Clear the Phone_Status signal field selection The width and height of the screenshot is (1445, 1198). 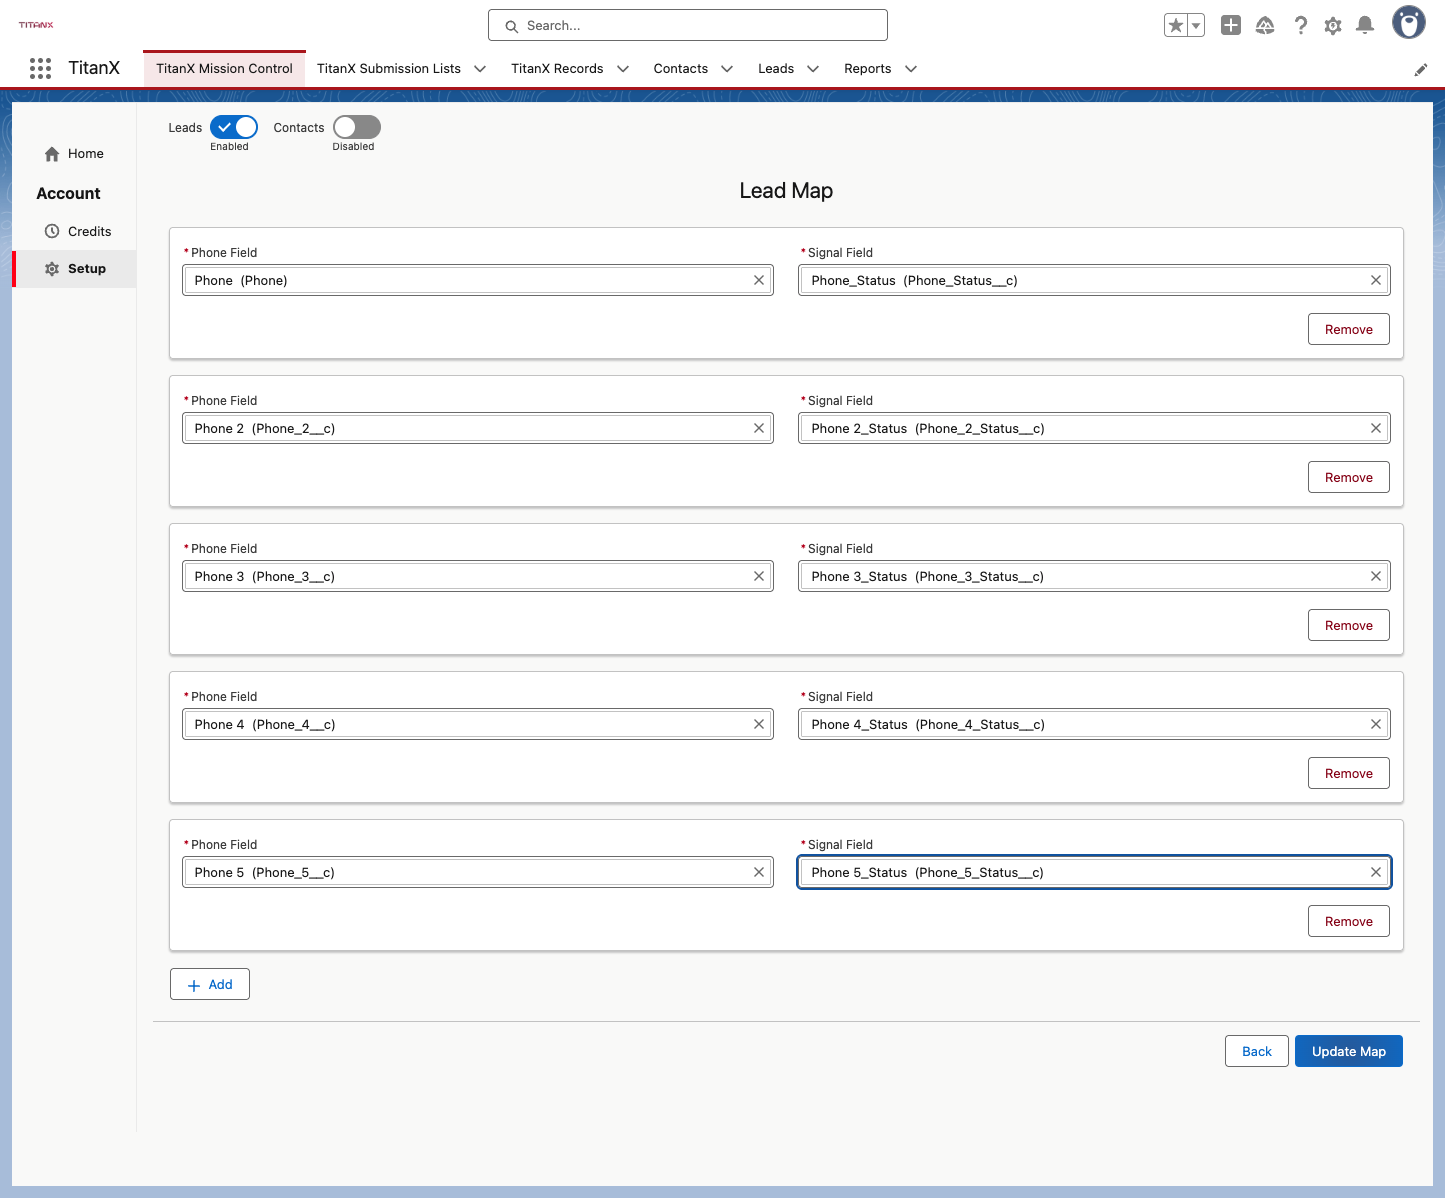point(1376,280)
